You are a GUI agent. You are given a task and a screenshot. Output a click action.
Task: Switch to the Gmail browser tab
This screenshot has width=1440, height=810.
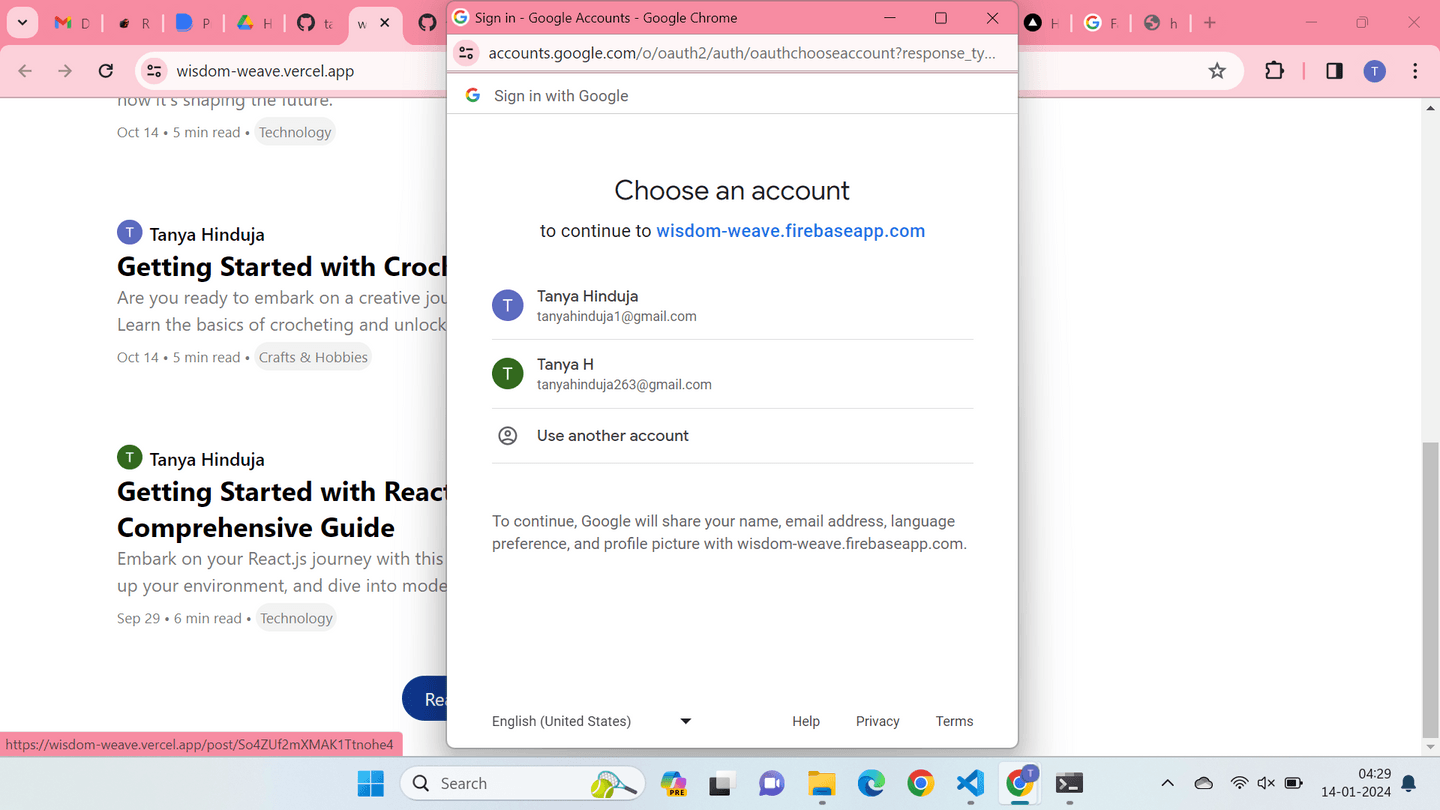click(x=72, y=23)
